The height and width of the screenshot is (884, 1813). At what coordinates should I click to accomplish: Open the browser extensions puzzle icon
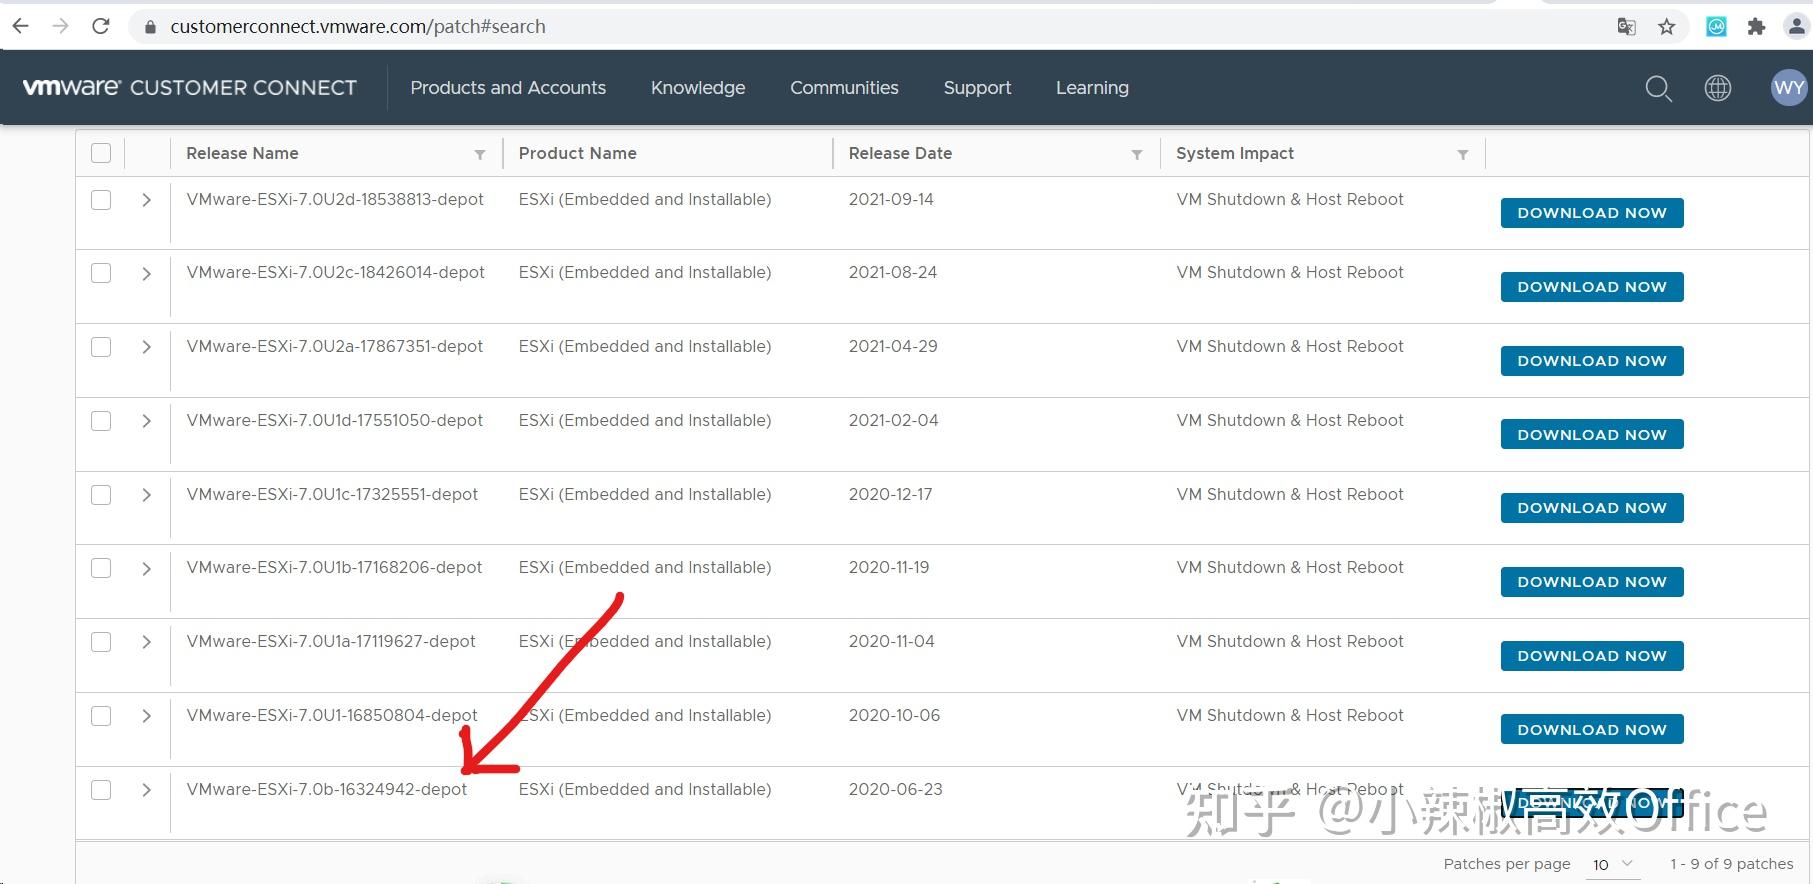point(1756,27)
